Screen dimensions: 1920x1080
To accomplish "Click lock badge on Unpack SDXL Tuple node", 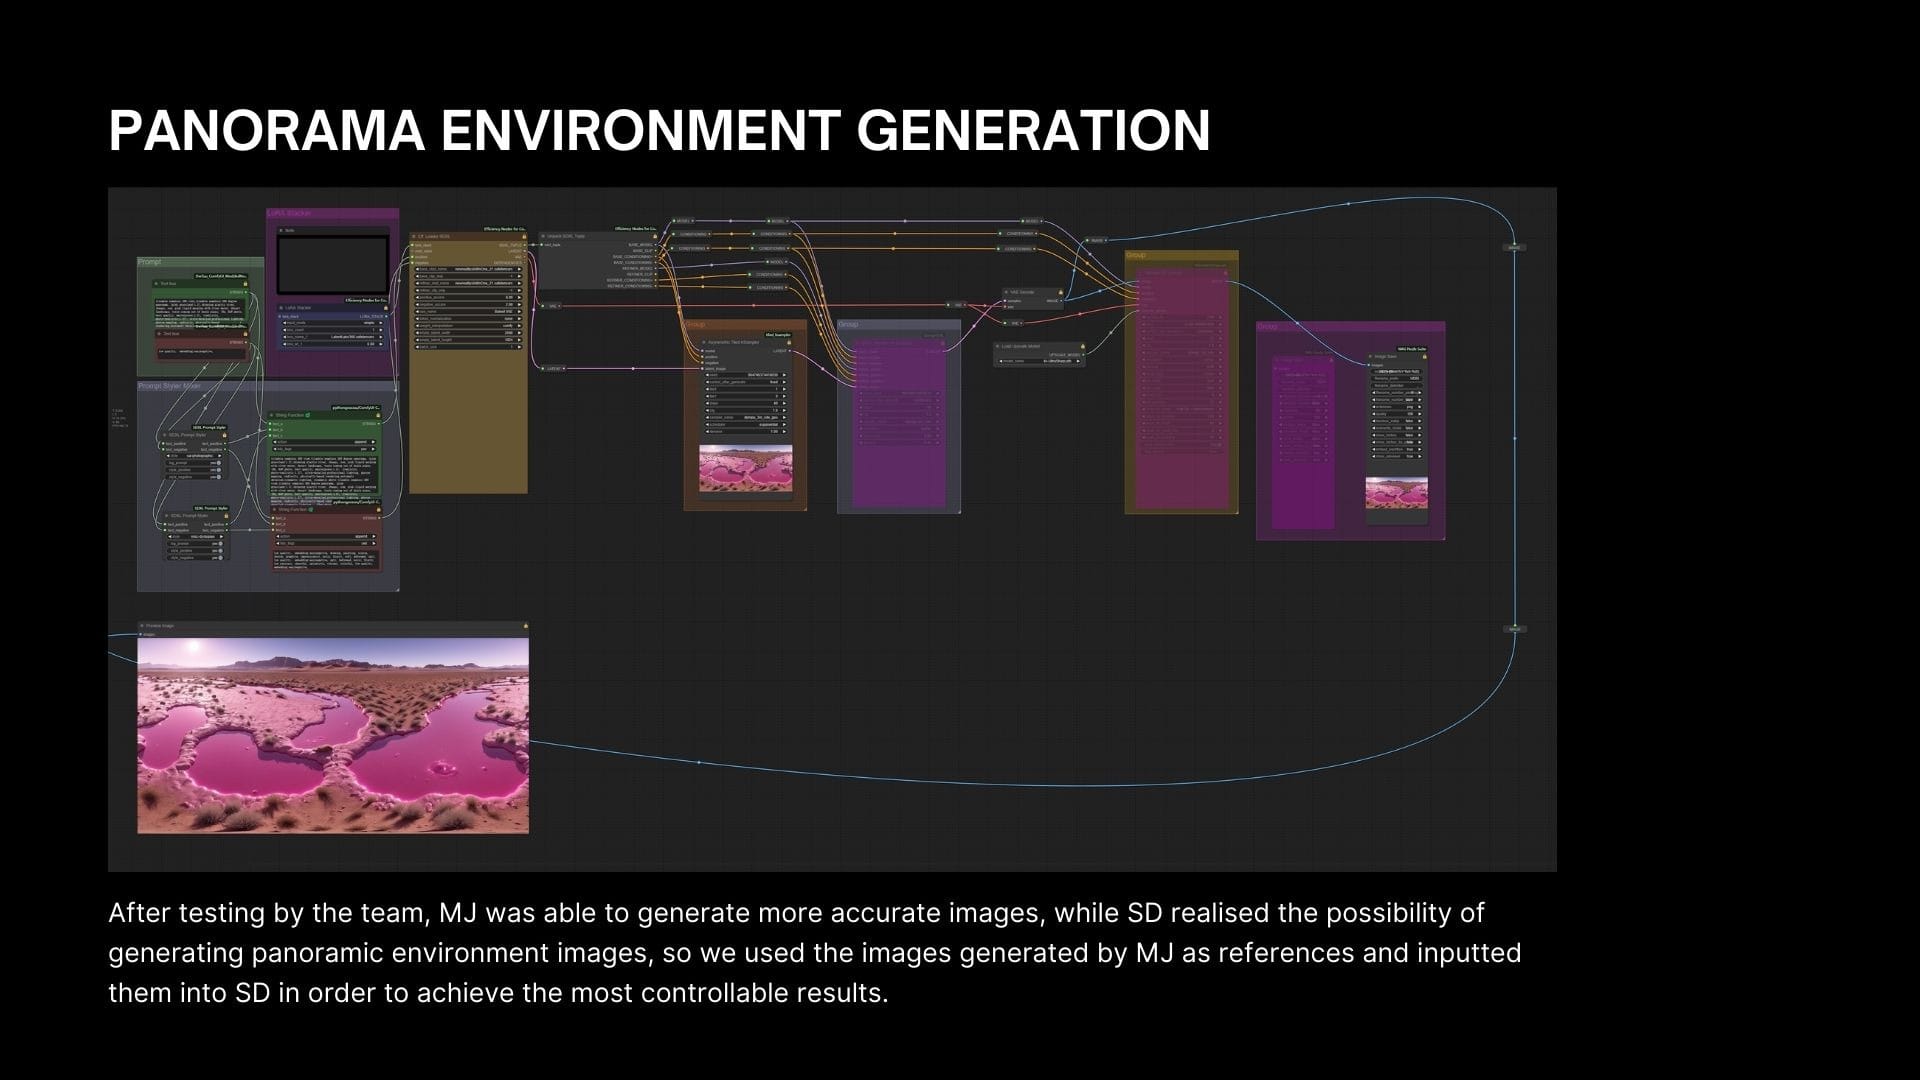I will 655,236.
